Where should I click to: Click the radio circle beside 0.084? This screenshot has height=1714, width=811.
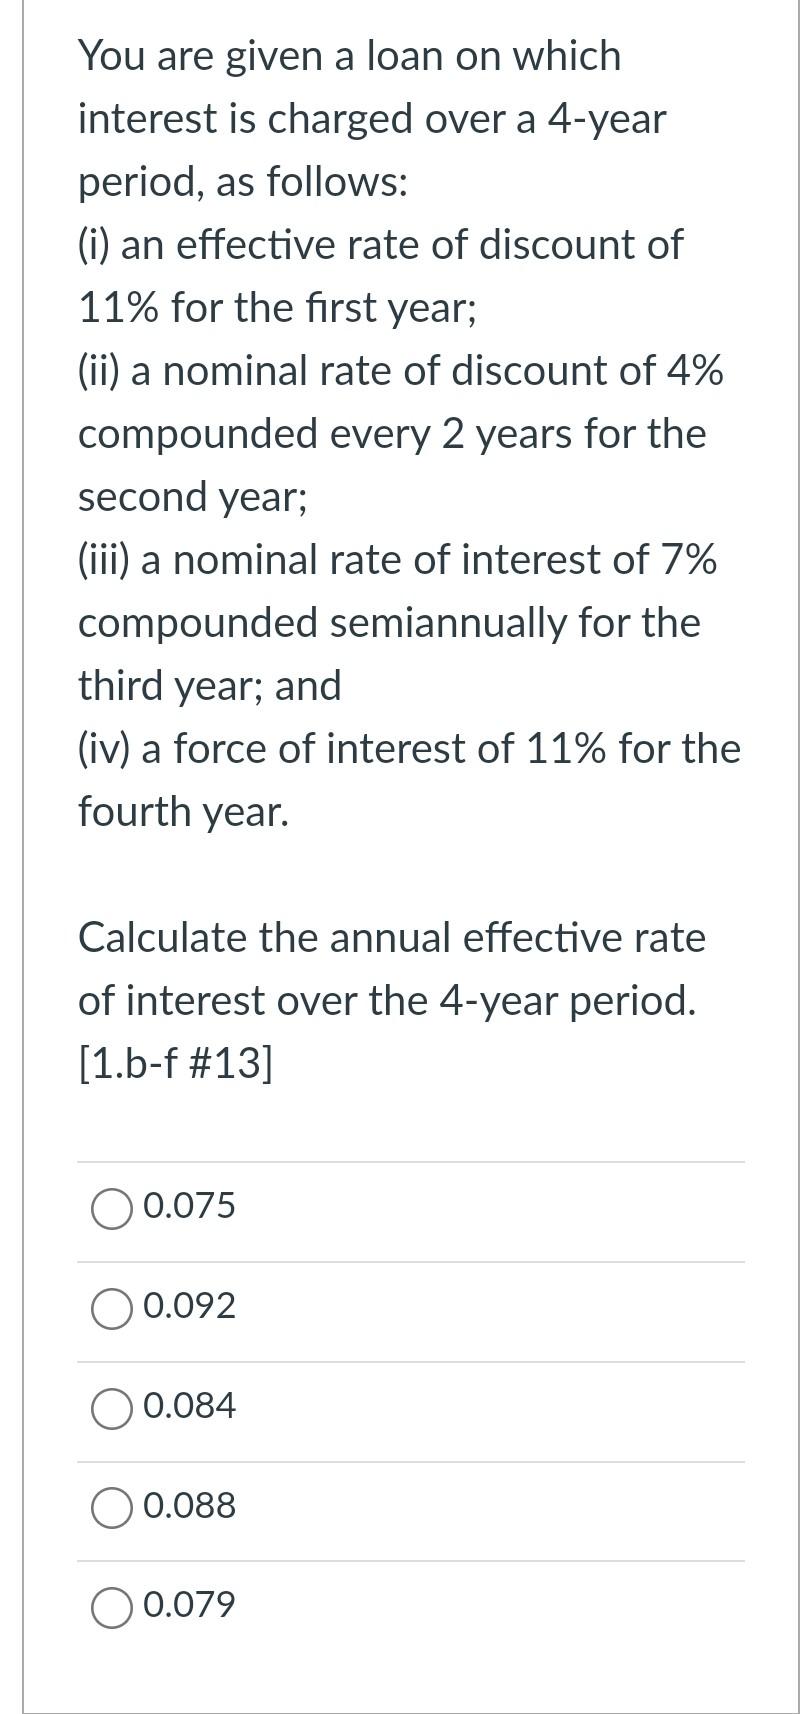pos(113,1408)
